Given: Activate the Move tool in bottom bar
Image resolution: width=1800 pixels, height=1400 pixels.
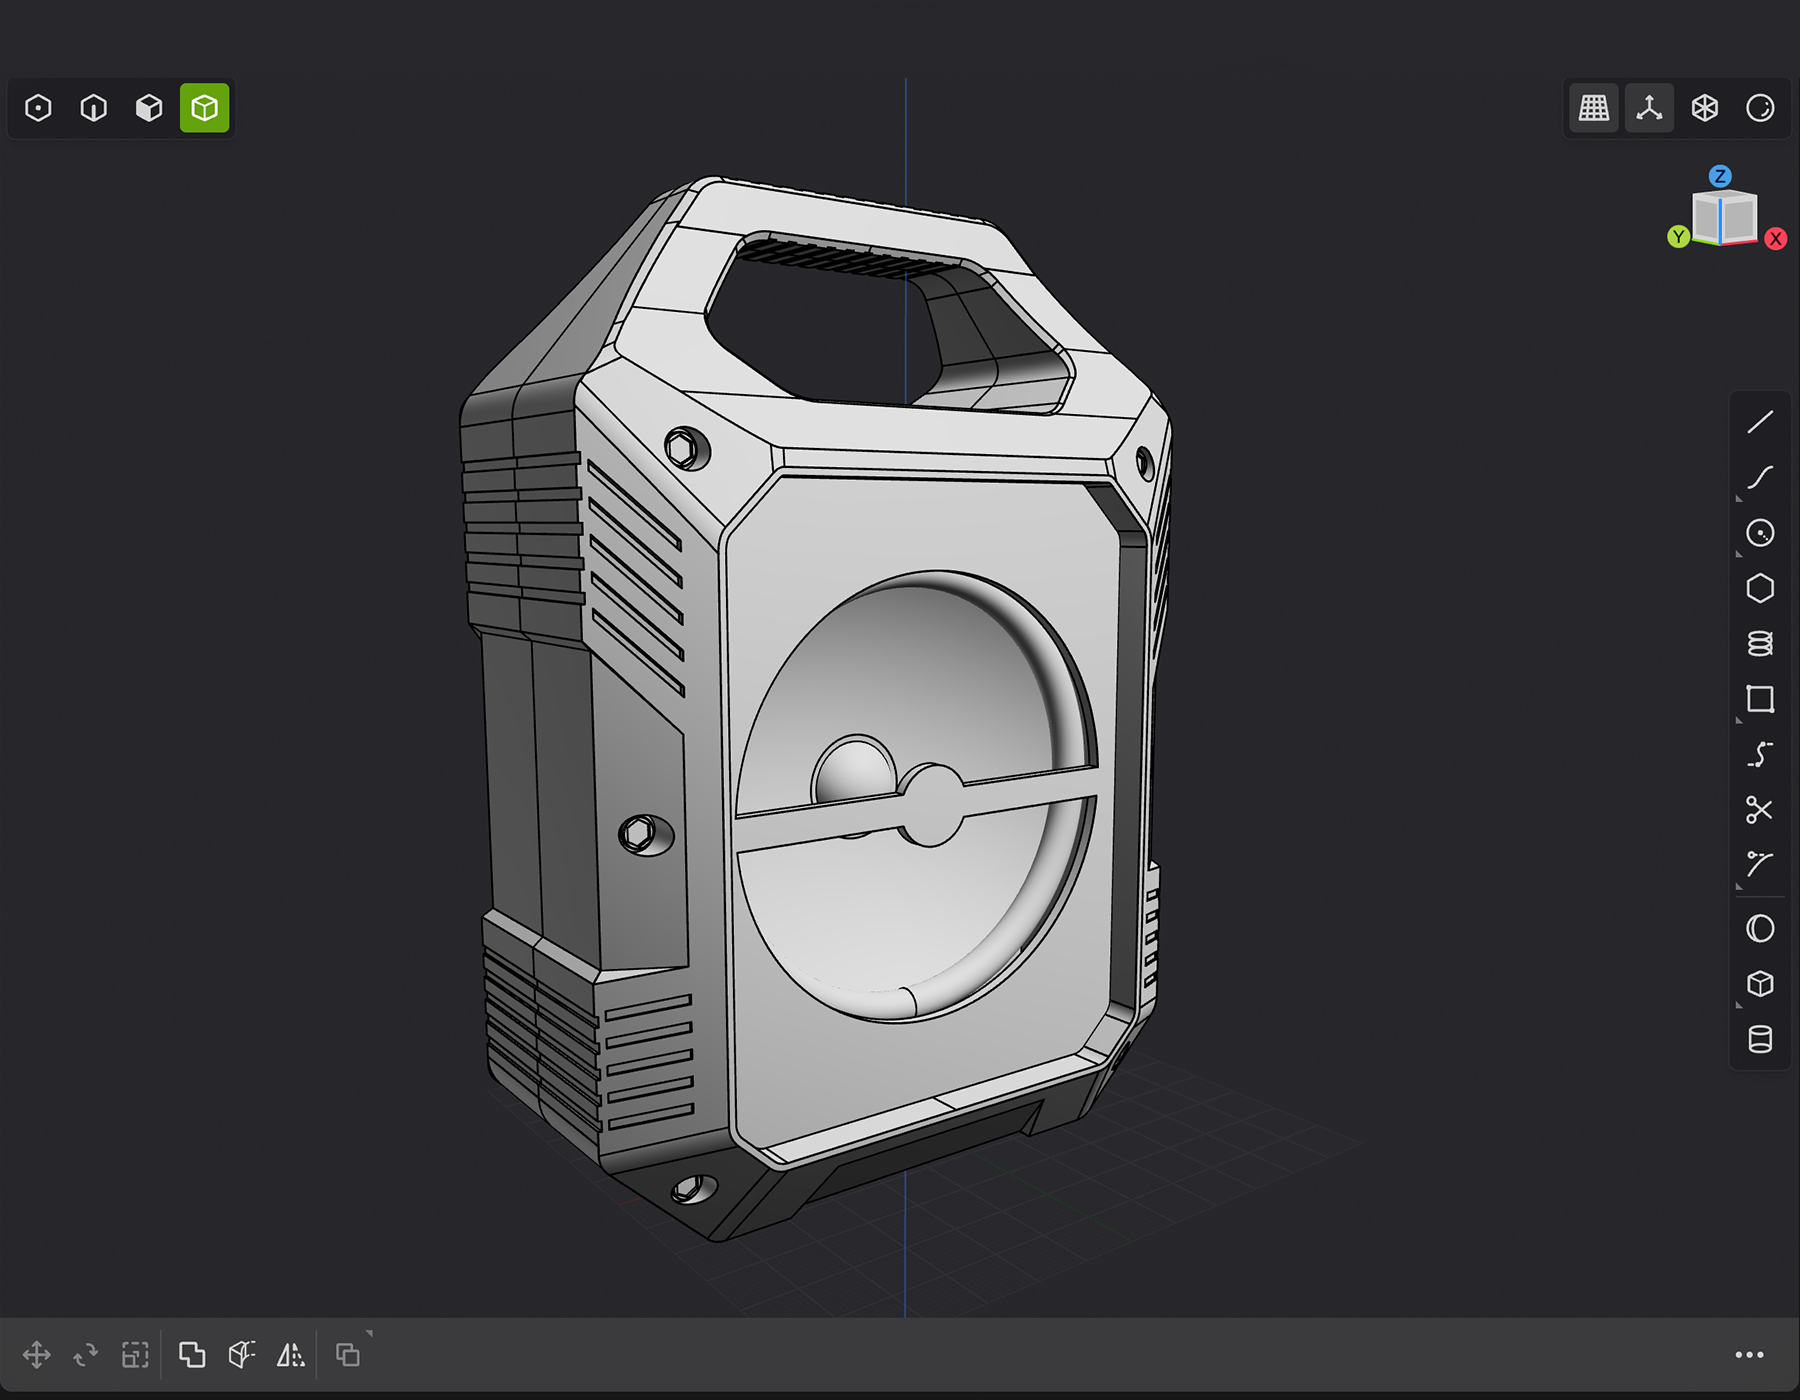Looking at the screenshot, I should [37, 1355].
